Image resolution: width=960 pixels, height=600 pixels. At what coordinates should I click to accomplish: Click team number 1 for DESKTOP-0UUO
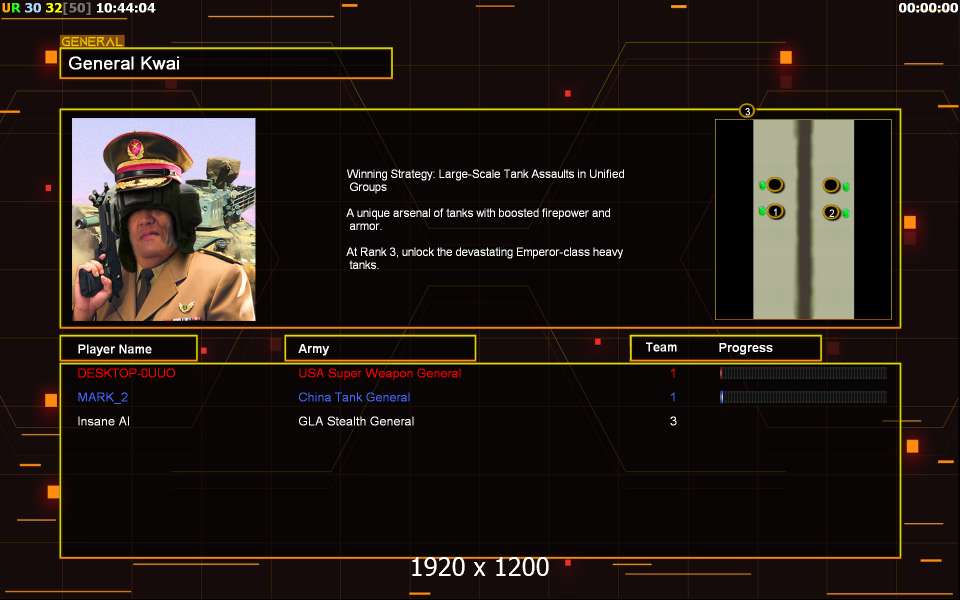pyautogui.click(x=673, y=373)
